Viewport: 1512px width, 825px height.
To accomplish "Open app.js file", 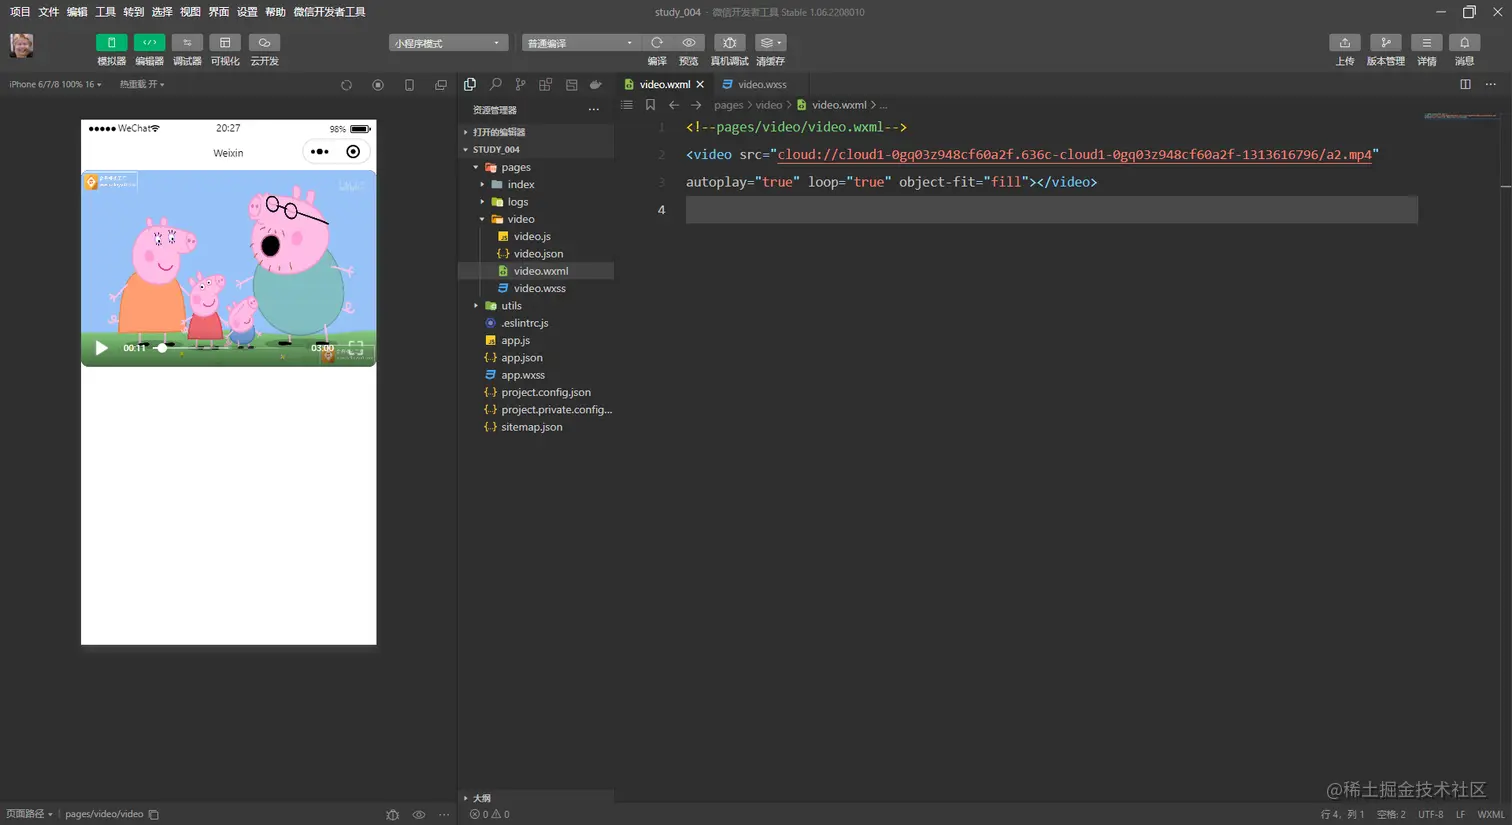I will click(x=536, y=340).
